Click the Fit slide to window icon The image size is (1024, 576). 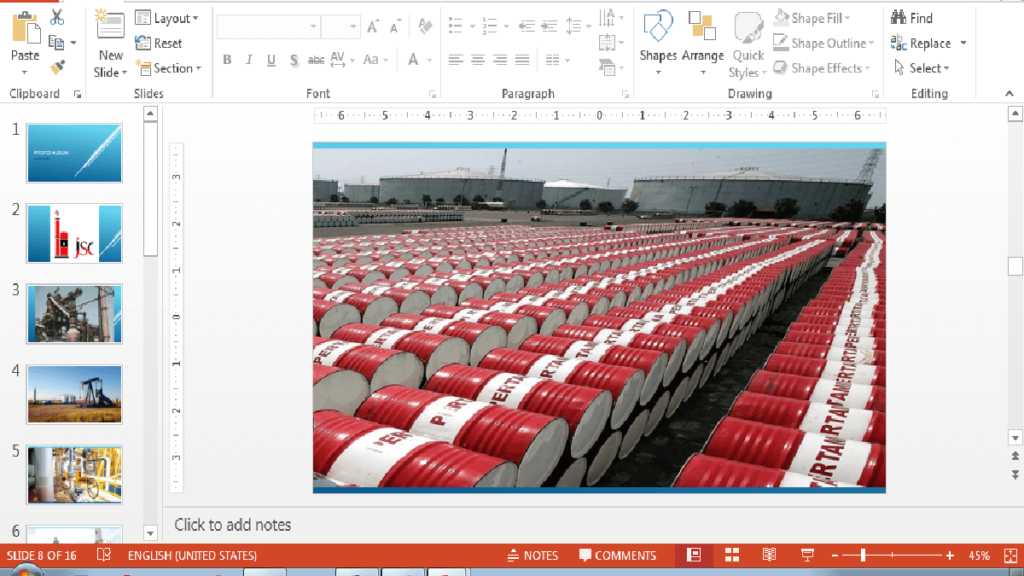tap(1010, 556)
